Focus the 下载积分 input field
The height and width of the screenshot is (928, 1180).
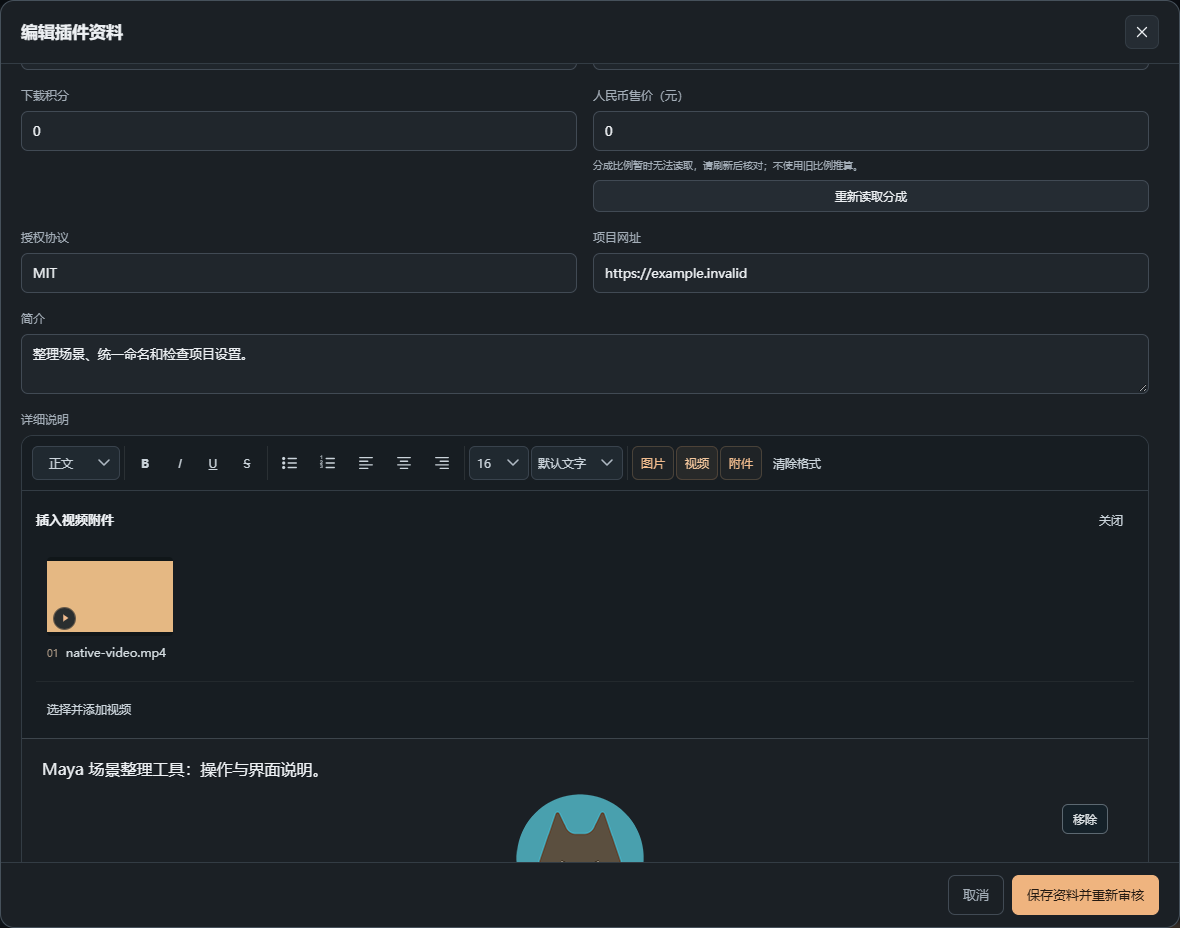tap(299, 131)
